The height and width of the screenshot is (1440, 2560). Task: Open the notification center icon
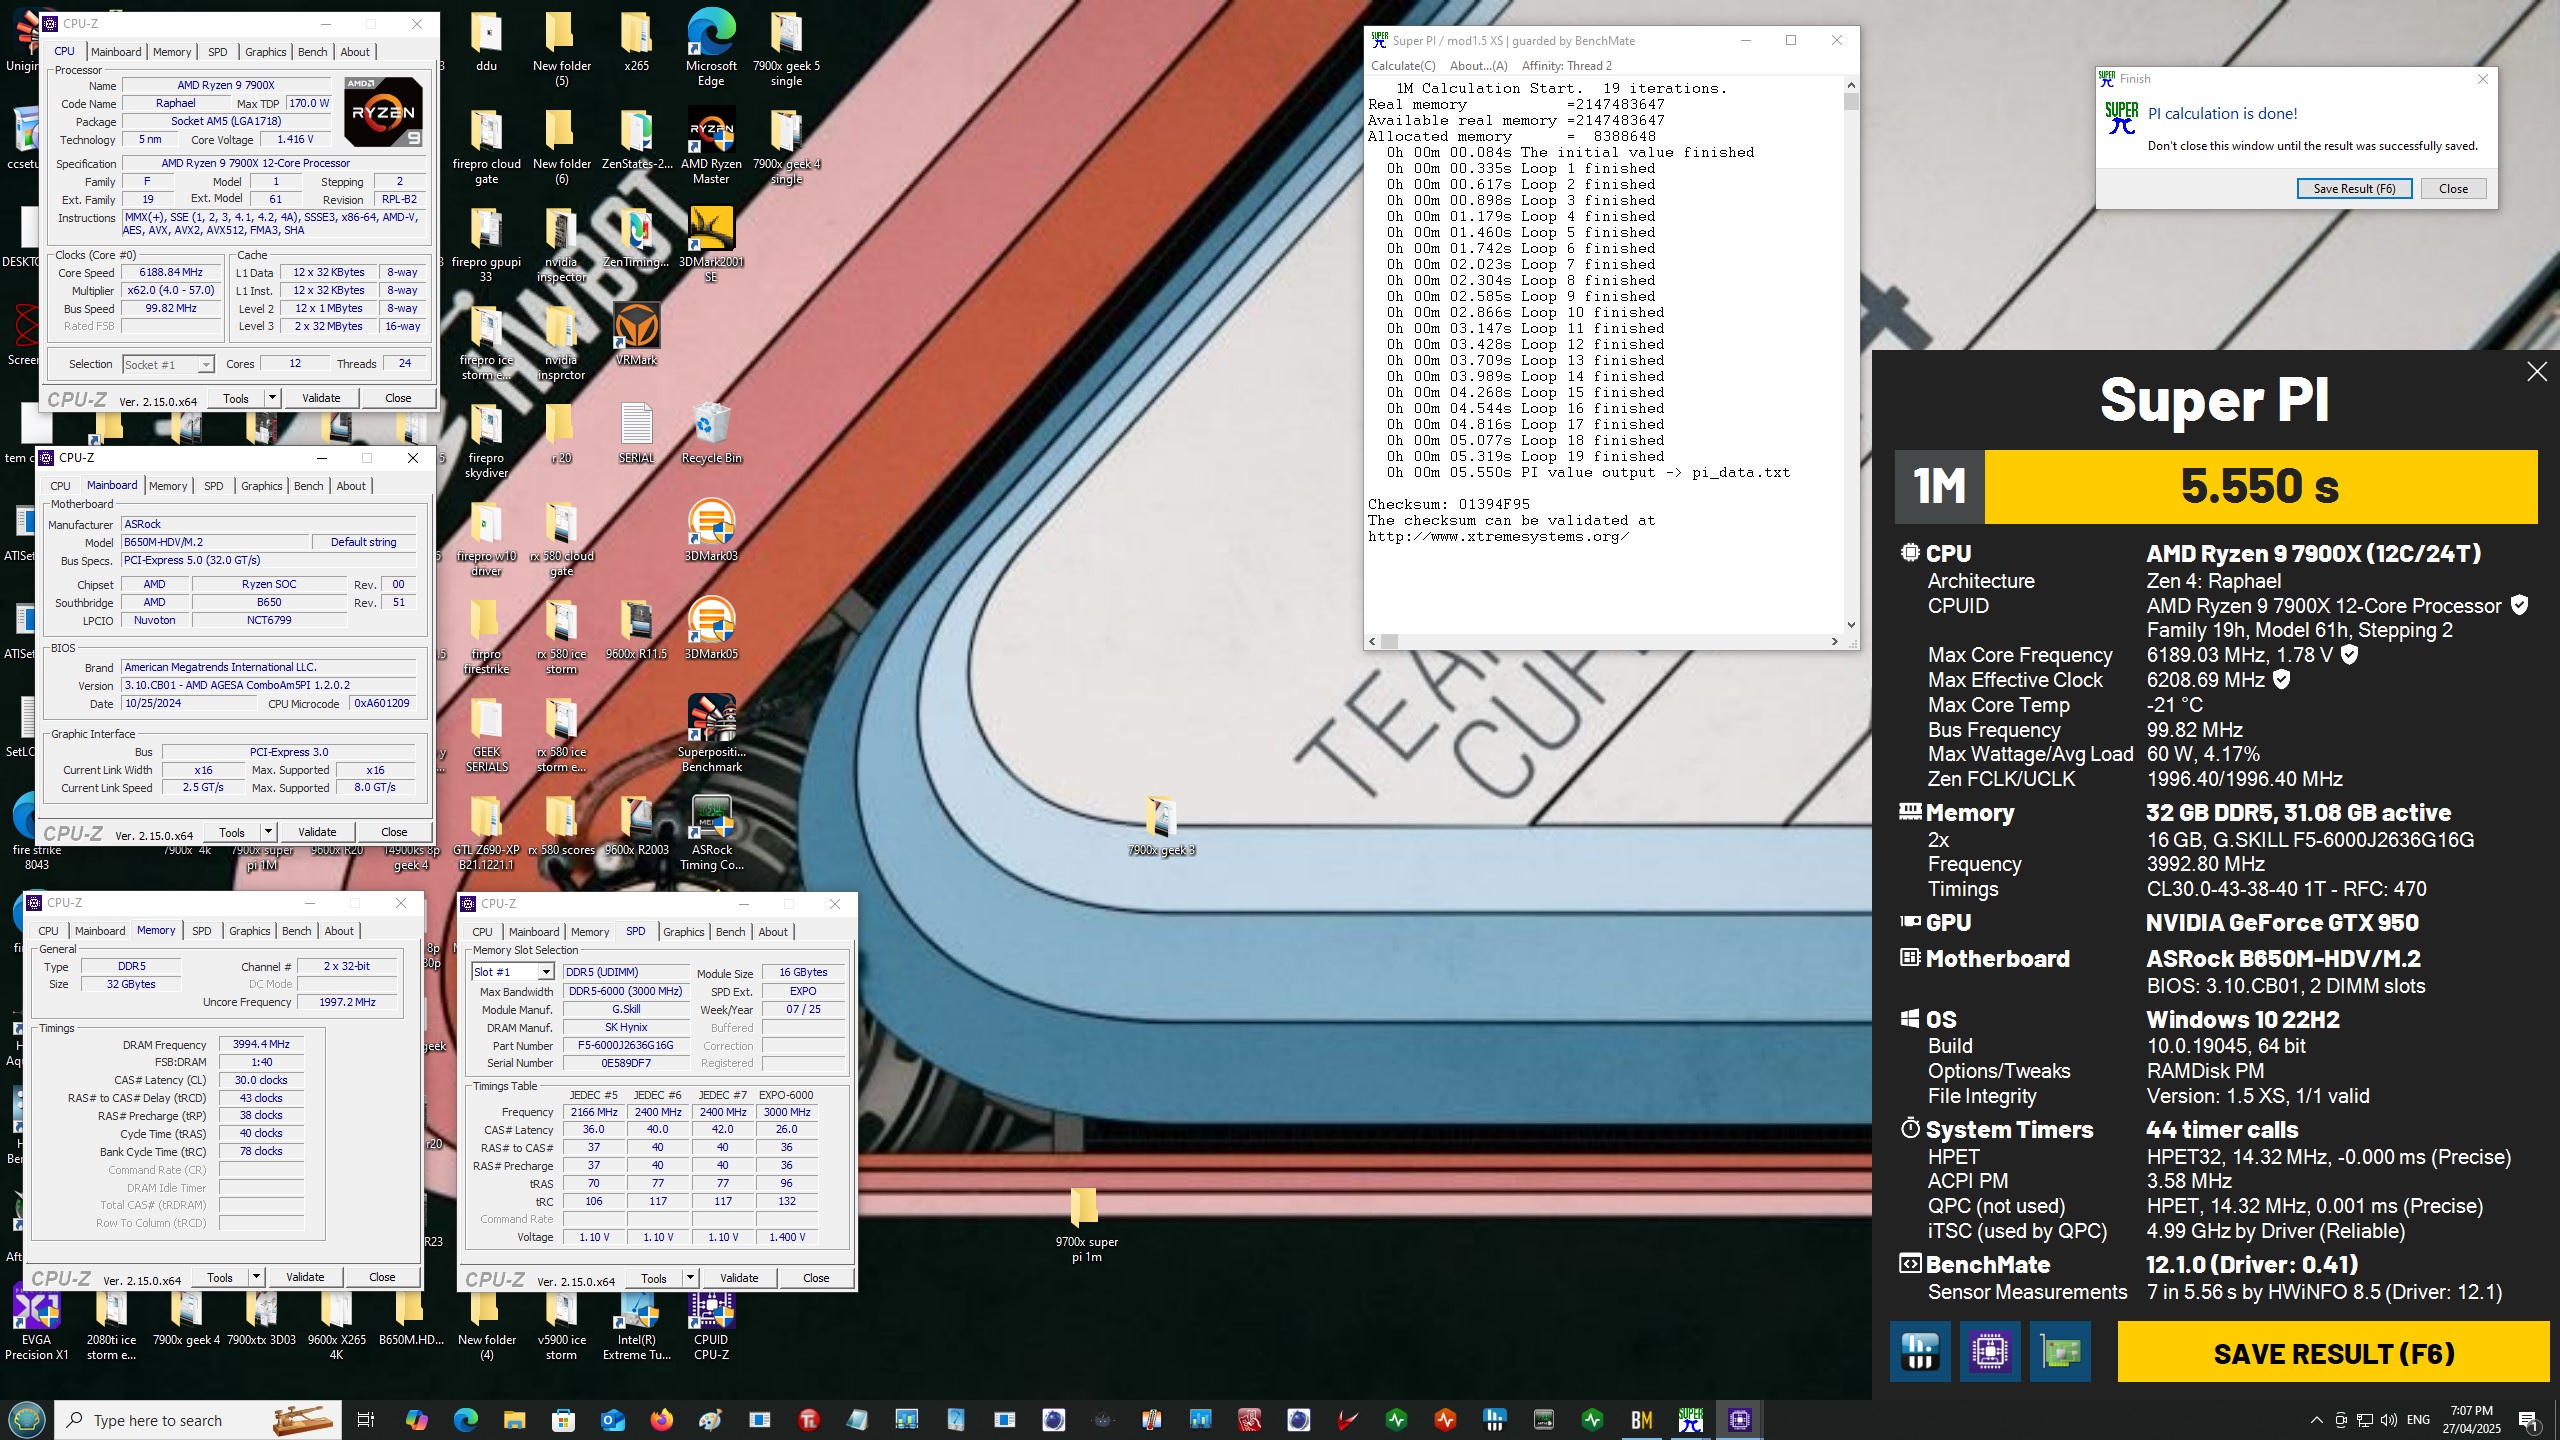pos(2528,1420)
